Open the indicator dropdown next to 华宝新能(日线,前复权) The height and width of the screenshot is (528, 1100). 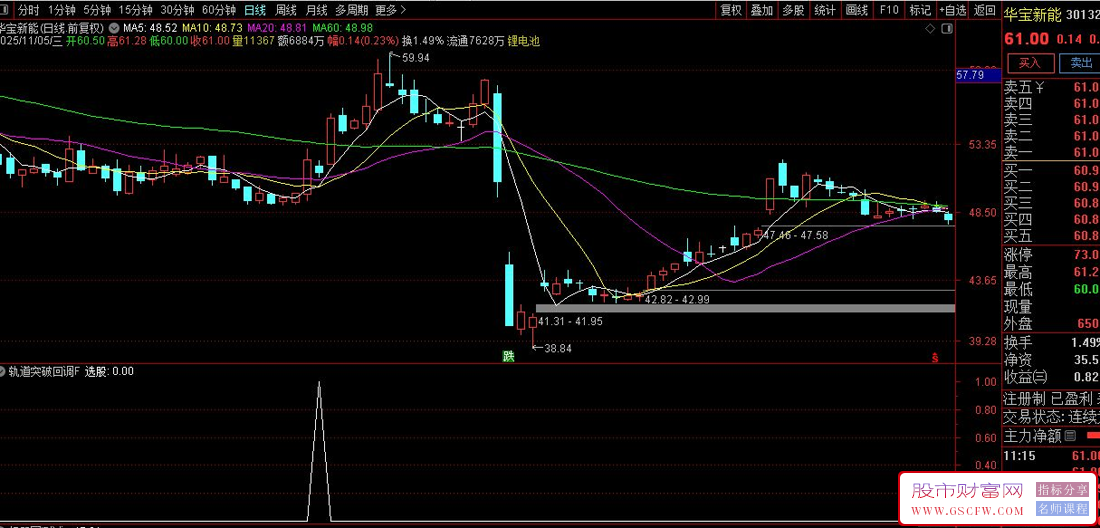[113, 28]
